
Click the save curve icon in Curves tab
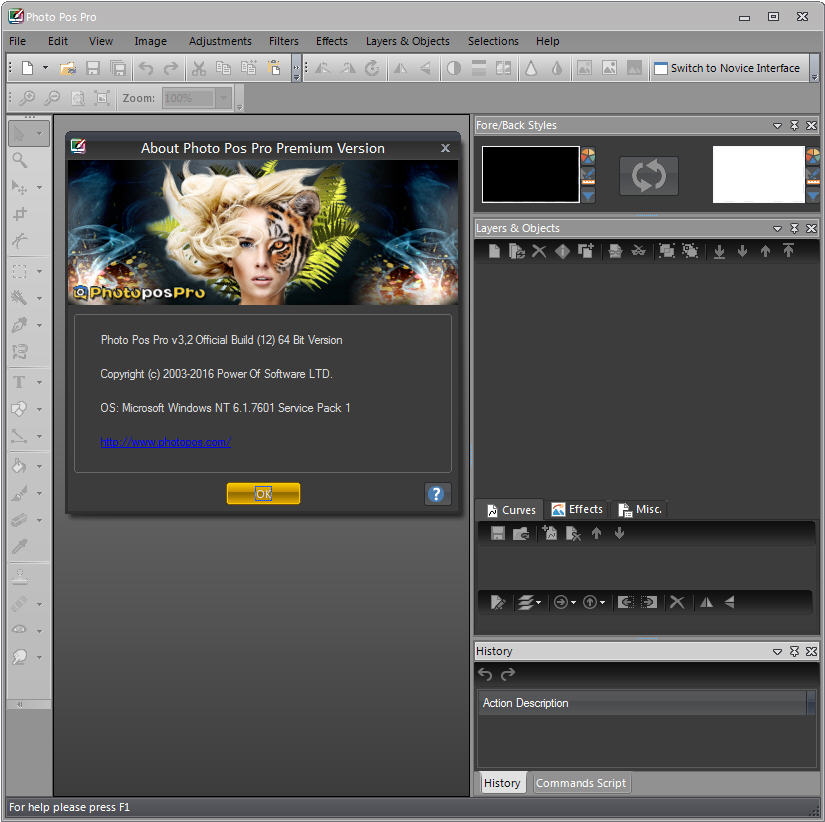coord(498,534)
